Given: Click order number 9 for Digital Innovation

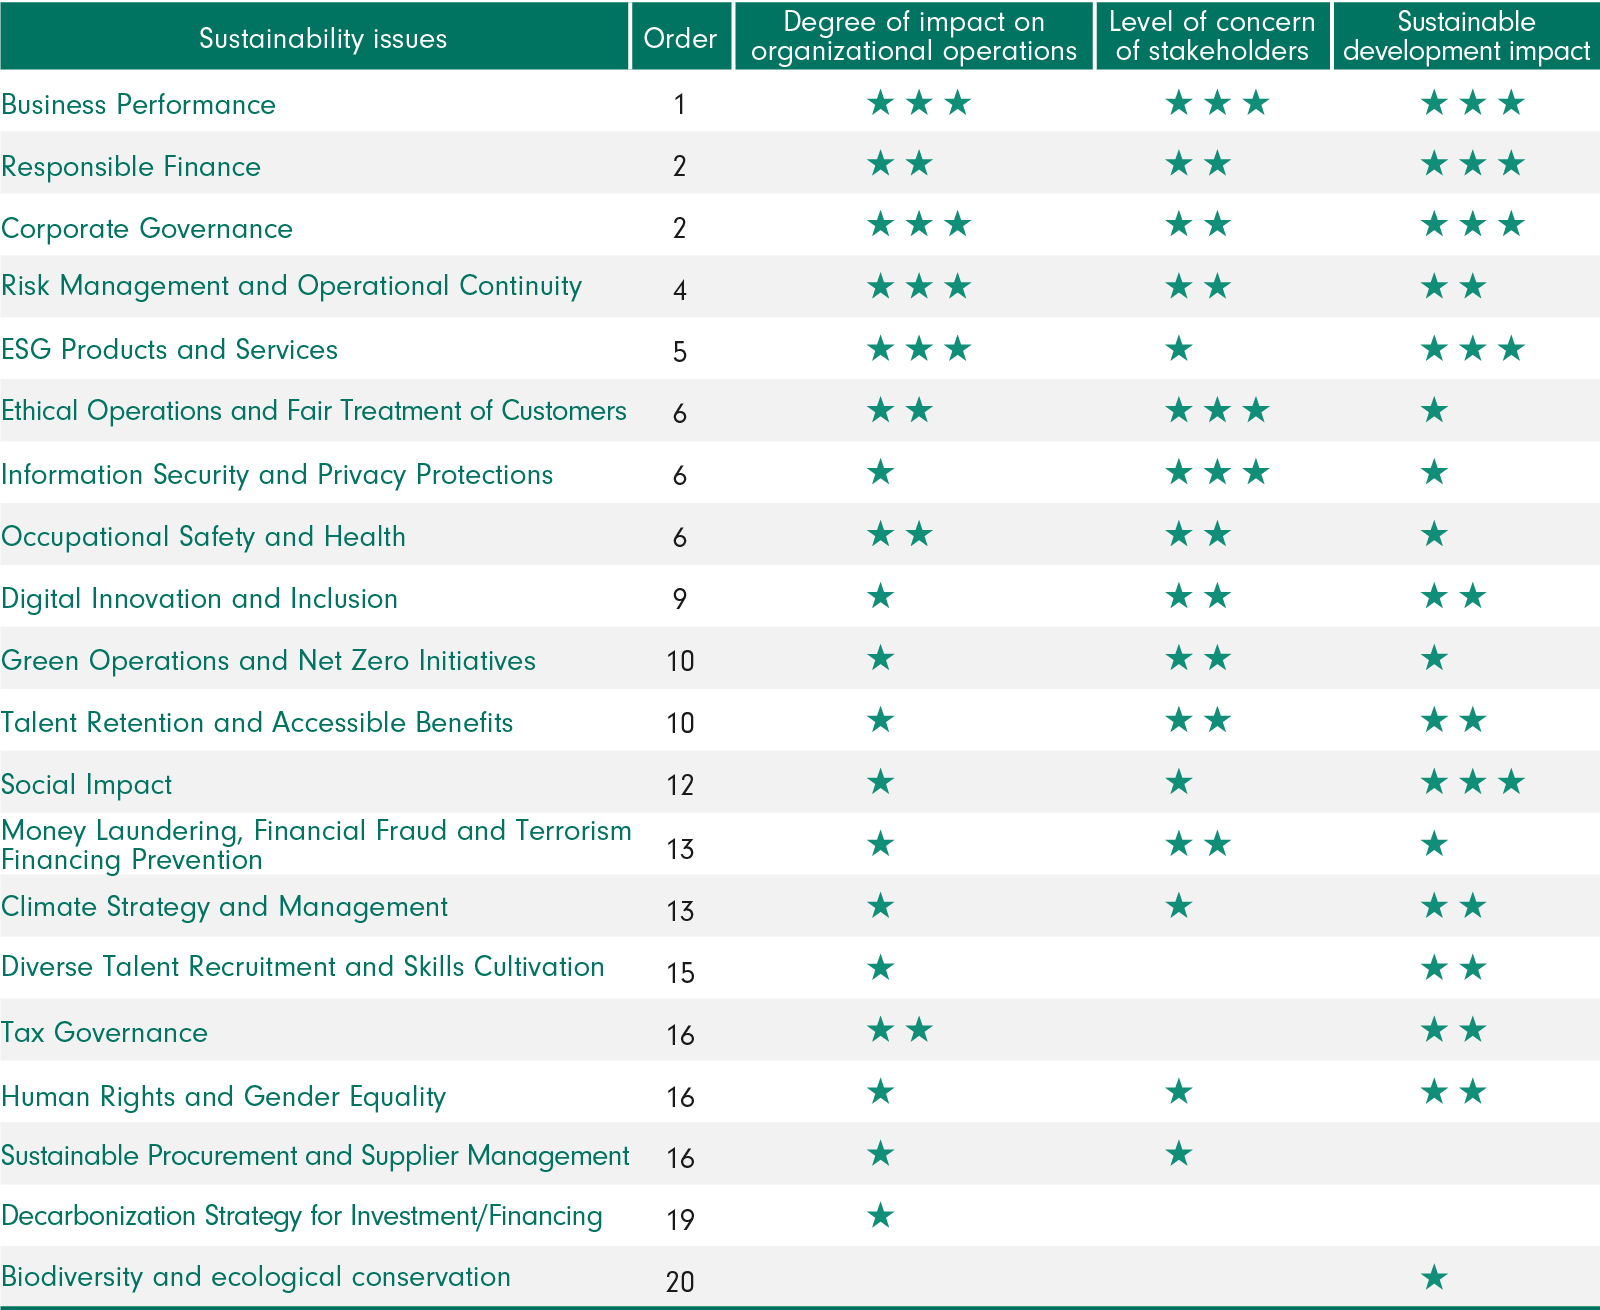Looking at the screenshot, I should tap(680, 599).
